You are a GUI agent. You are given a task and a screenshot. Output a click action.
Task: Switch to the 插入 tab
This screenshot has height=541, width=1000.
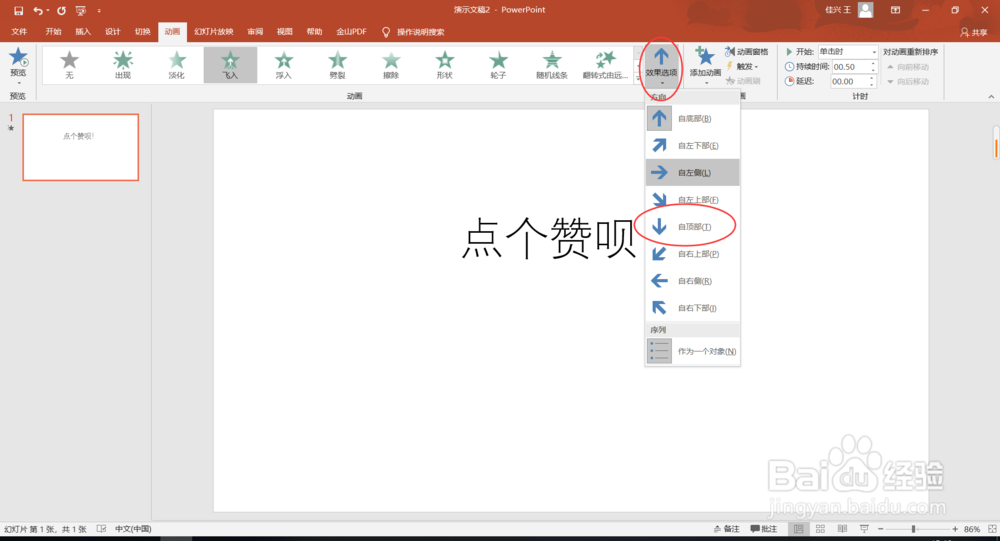pos(83,31)
